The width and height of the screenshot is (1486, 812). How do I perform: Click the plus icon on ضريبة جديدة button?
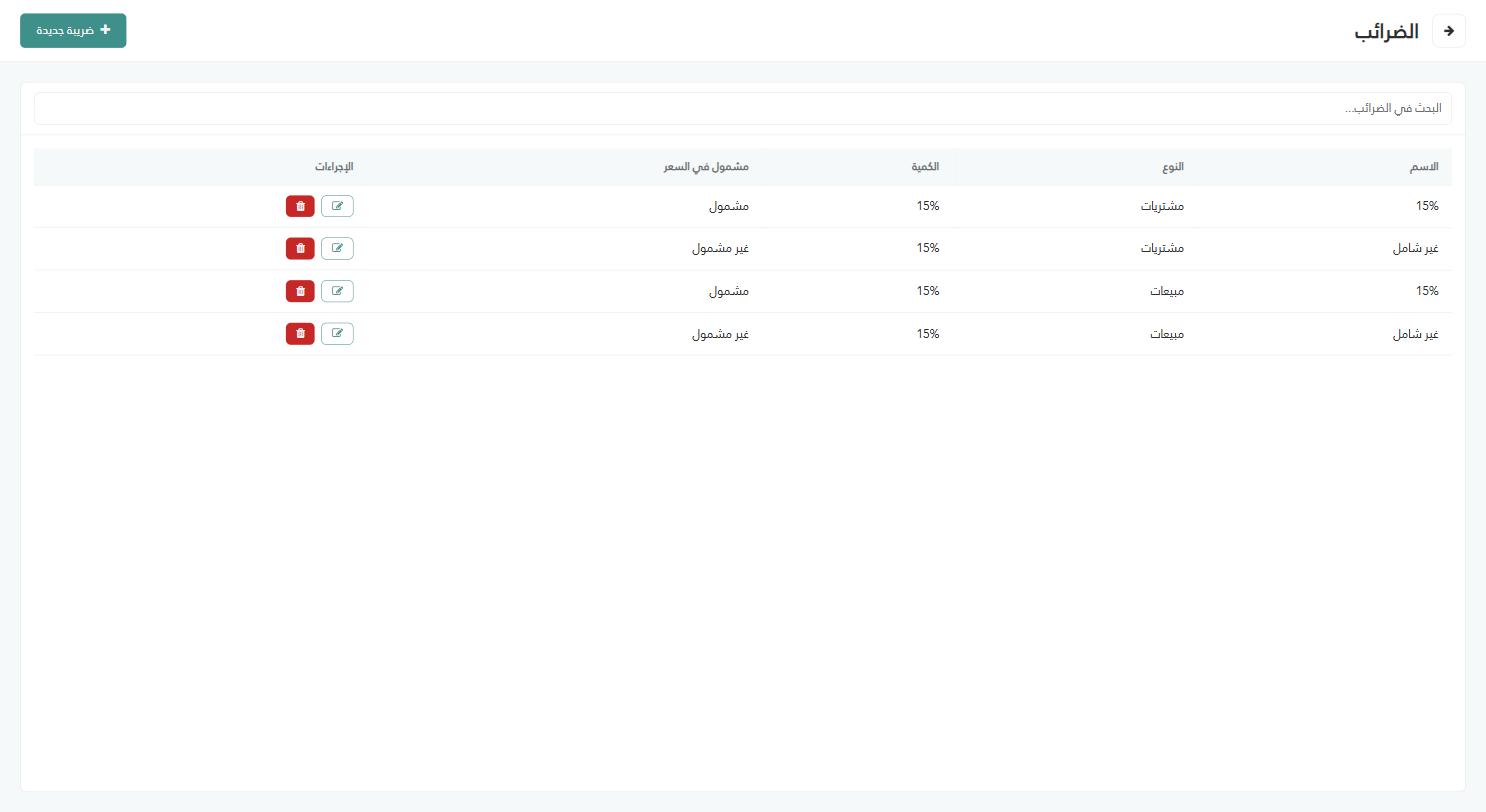click(x=106, y=30)
